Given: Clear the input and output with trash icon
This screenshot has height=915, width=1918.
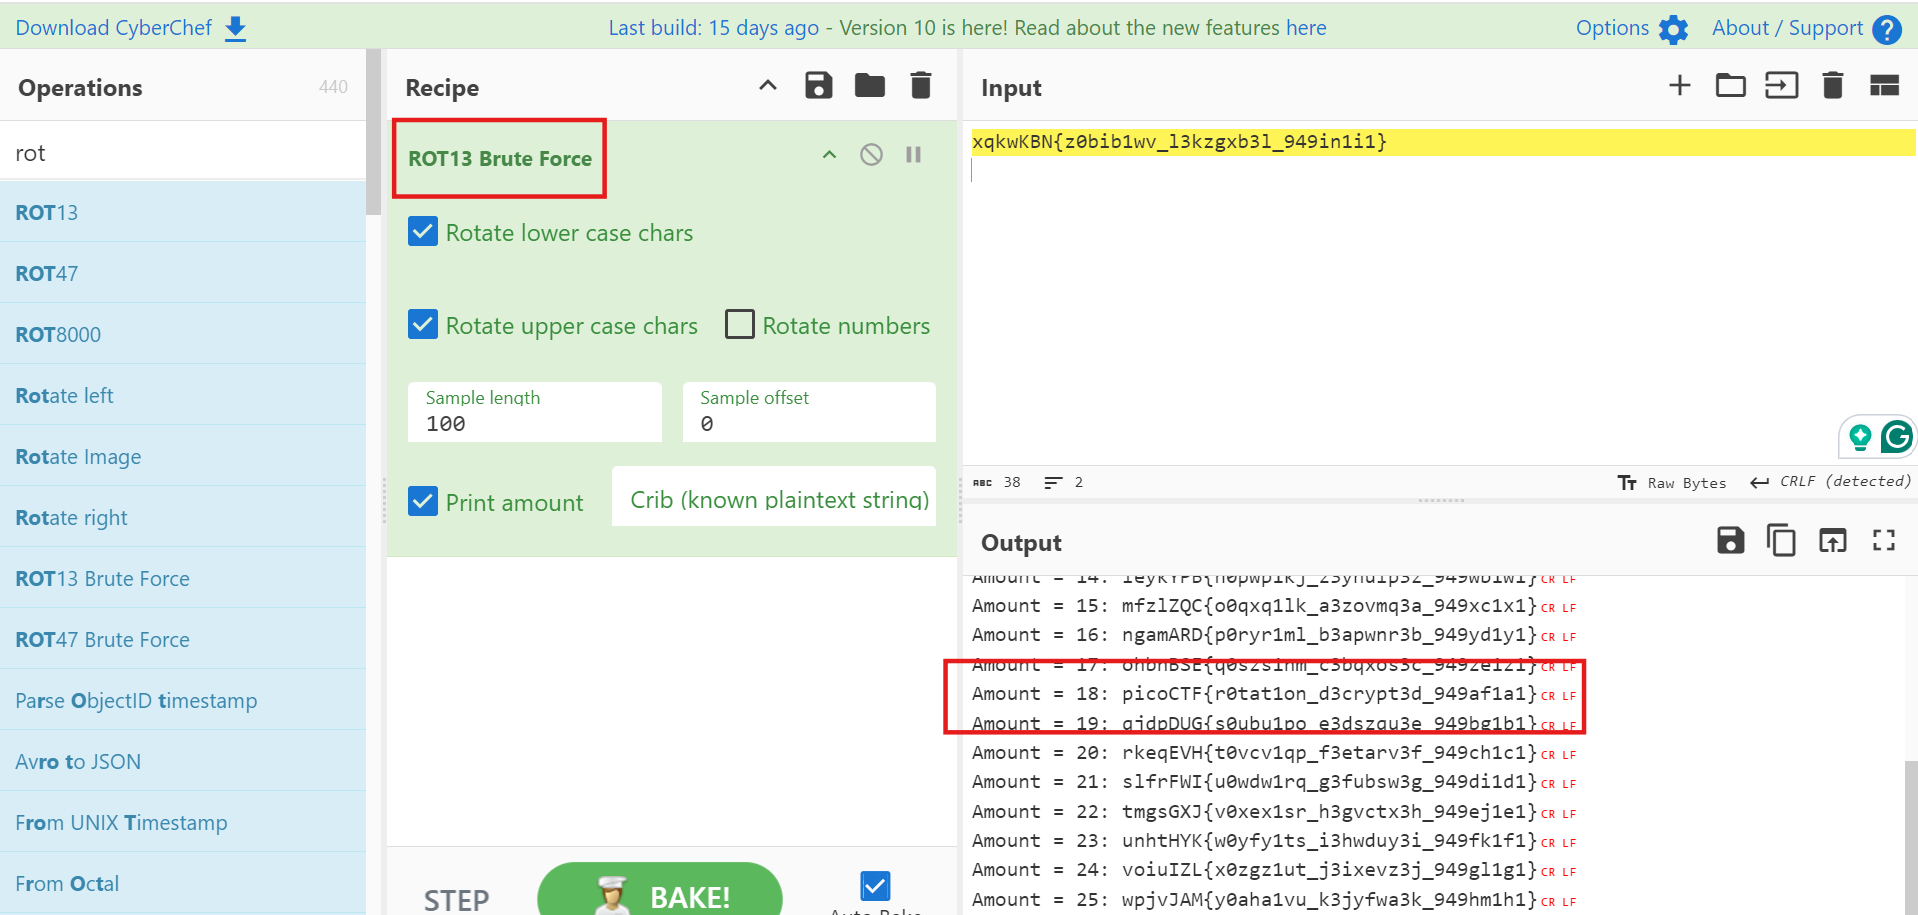Looking at the screenshot, I should point(1833,86).
